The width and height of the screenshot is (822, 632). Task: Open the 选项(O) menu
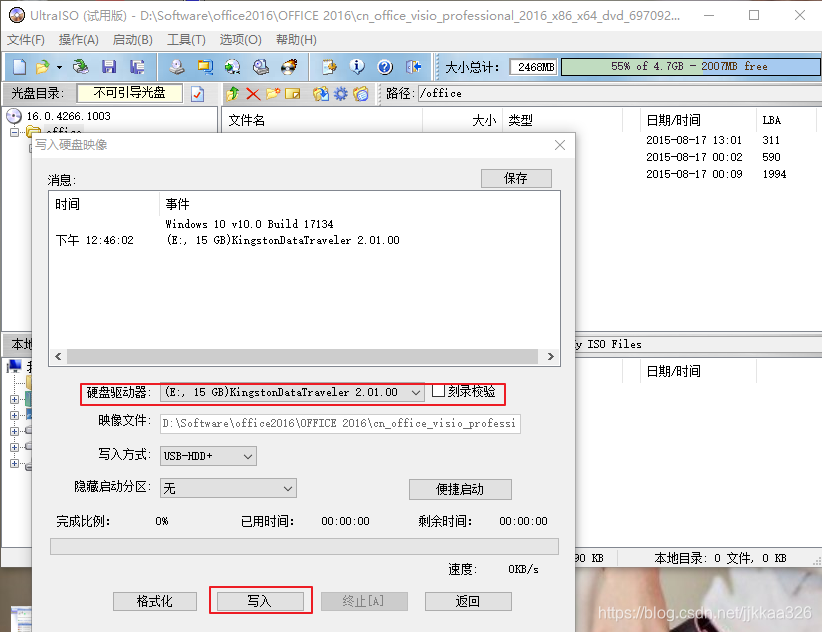click(240, 40)
